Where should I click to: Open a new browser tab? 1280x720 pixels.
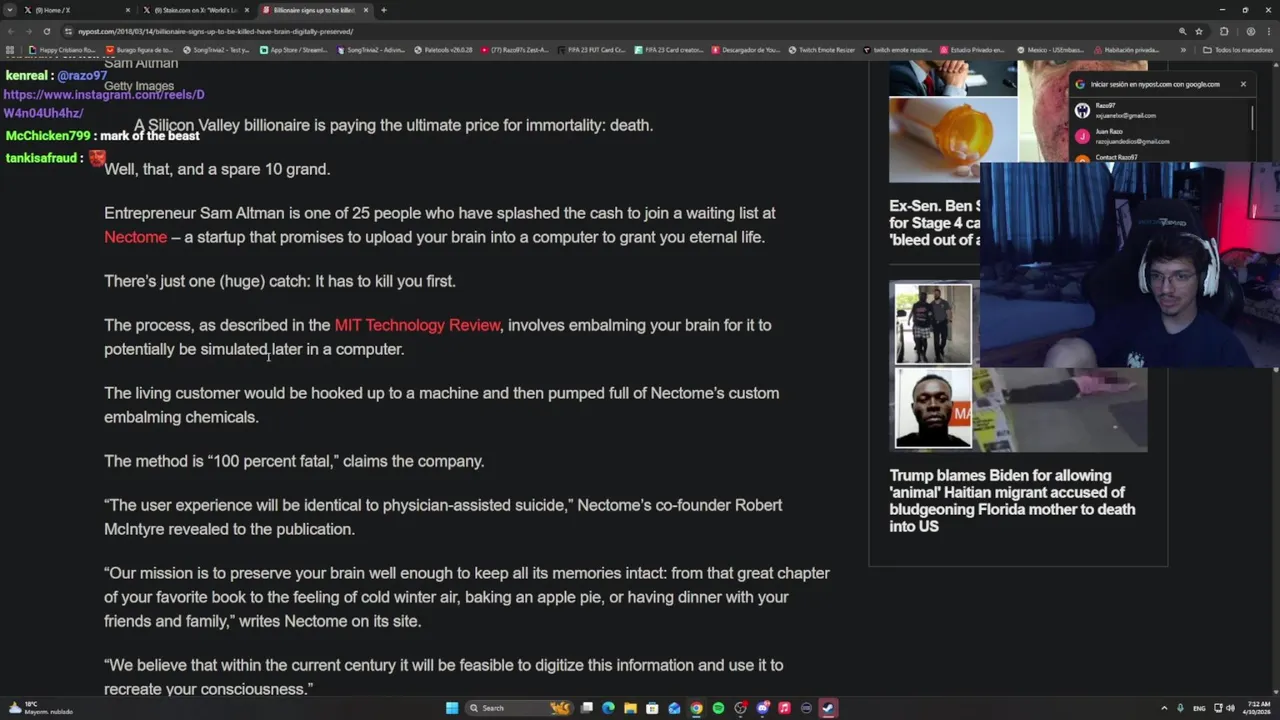[x=384, y=10]
